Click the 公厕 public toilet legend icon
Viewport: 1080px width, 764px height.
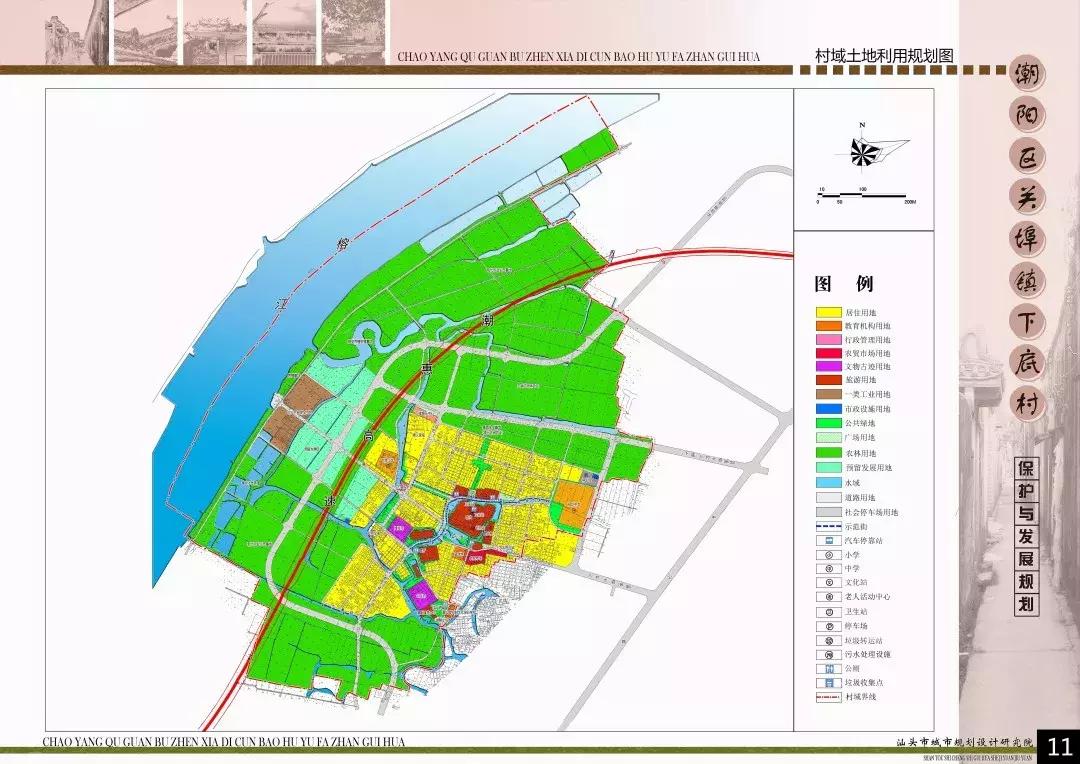829,669
